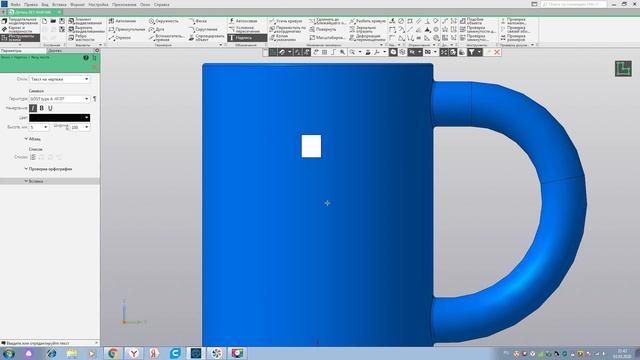Create a new document icon
The height and width of the screenshot is (360, 640).
45,21
